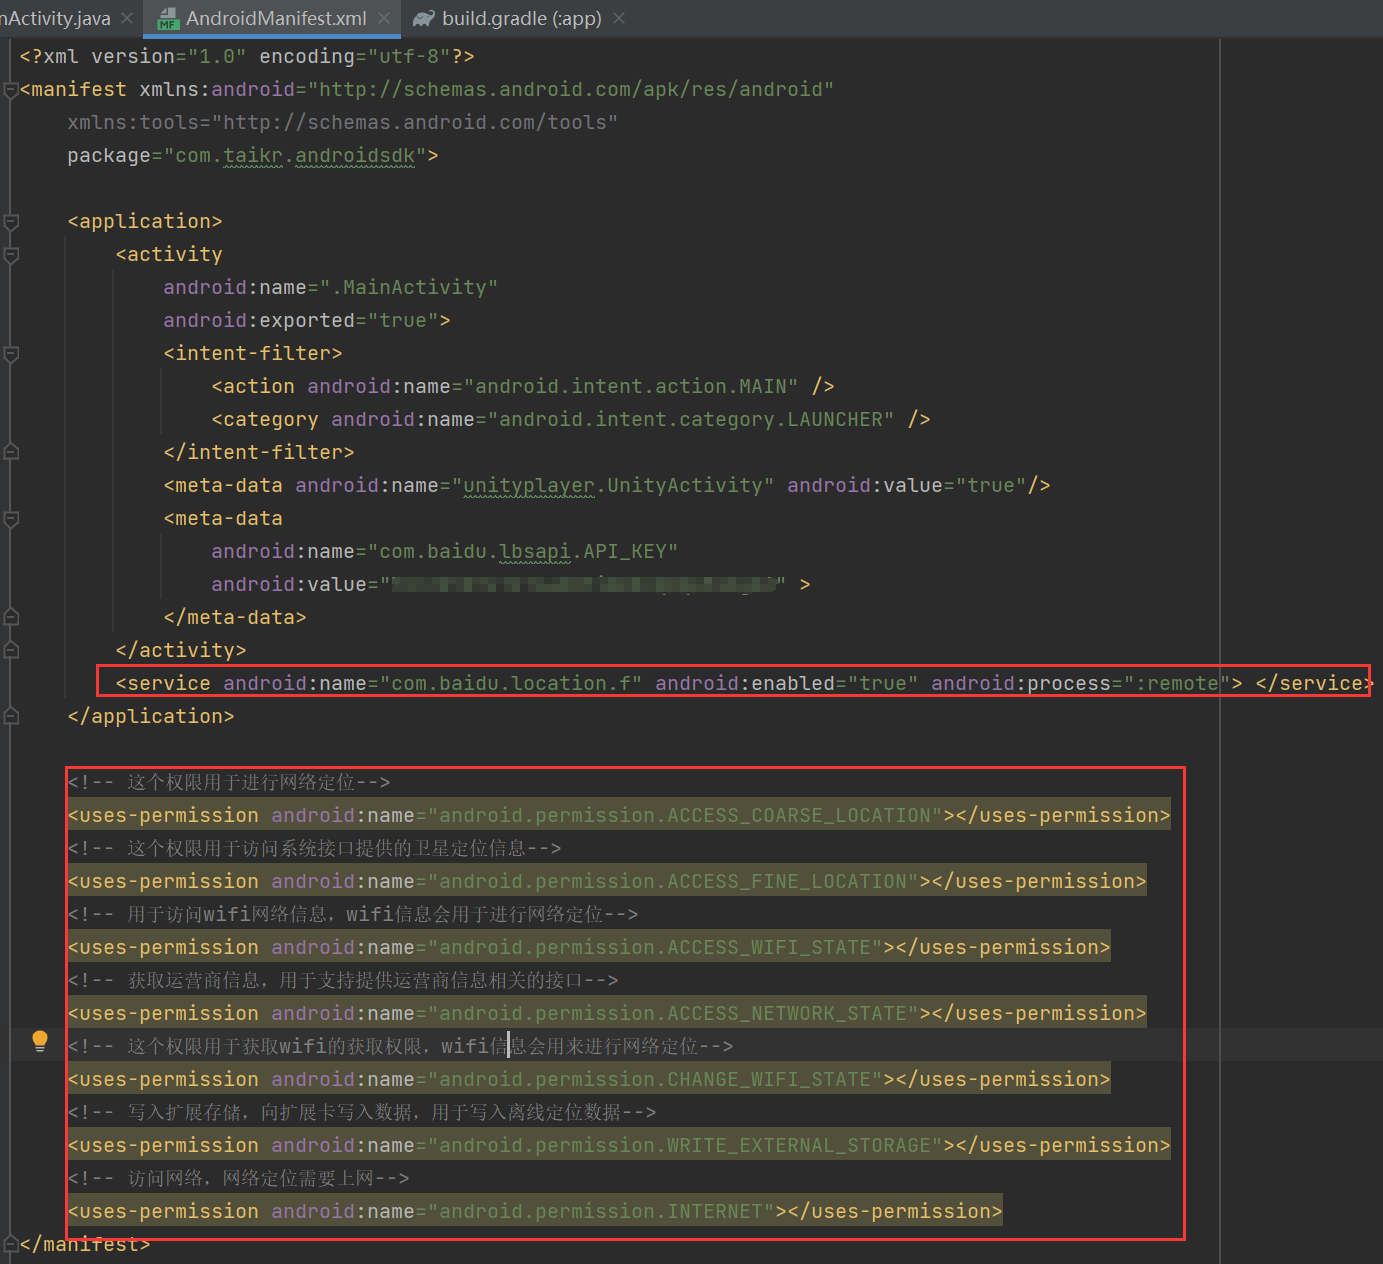Click the xml version="1.0" declaration line

[x=247, y=56]
